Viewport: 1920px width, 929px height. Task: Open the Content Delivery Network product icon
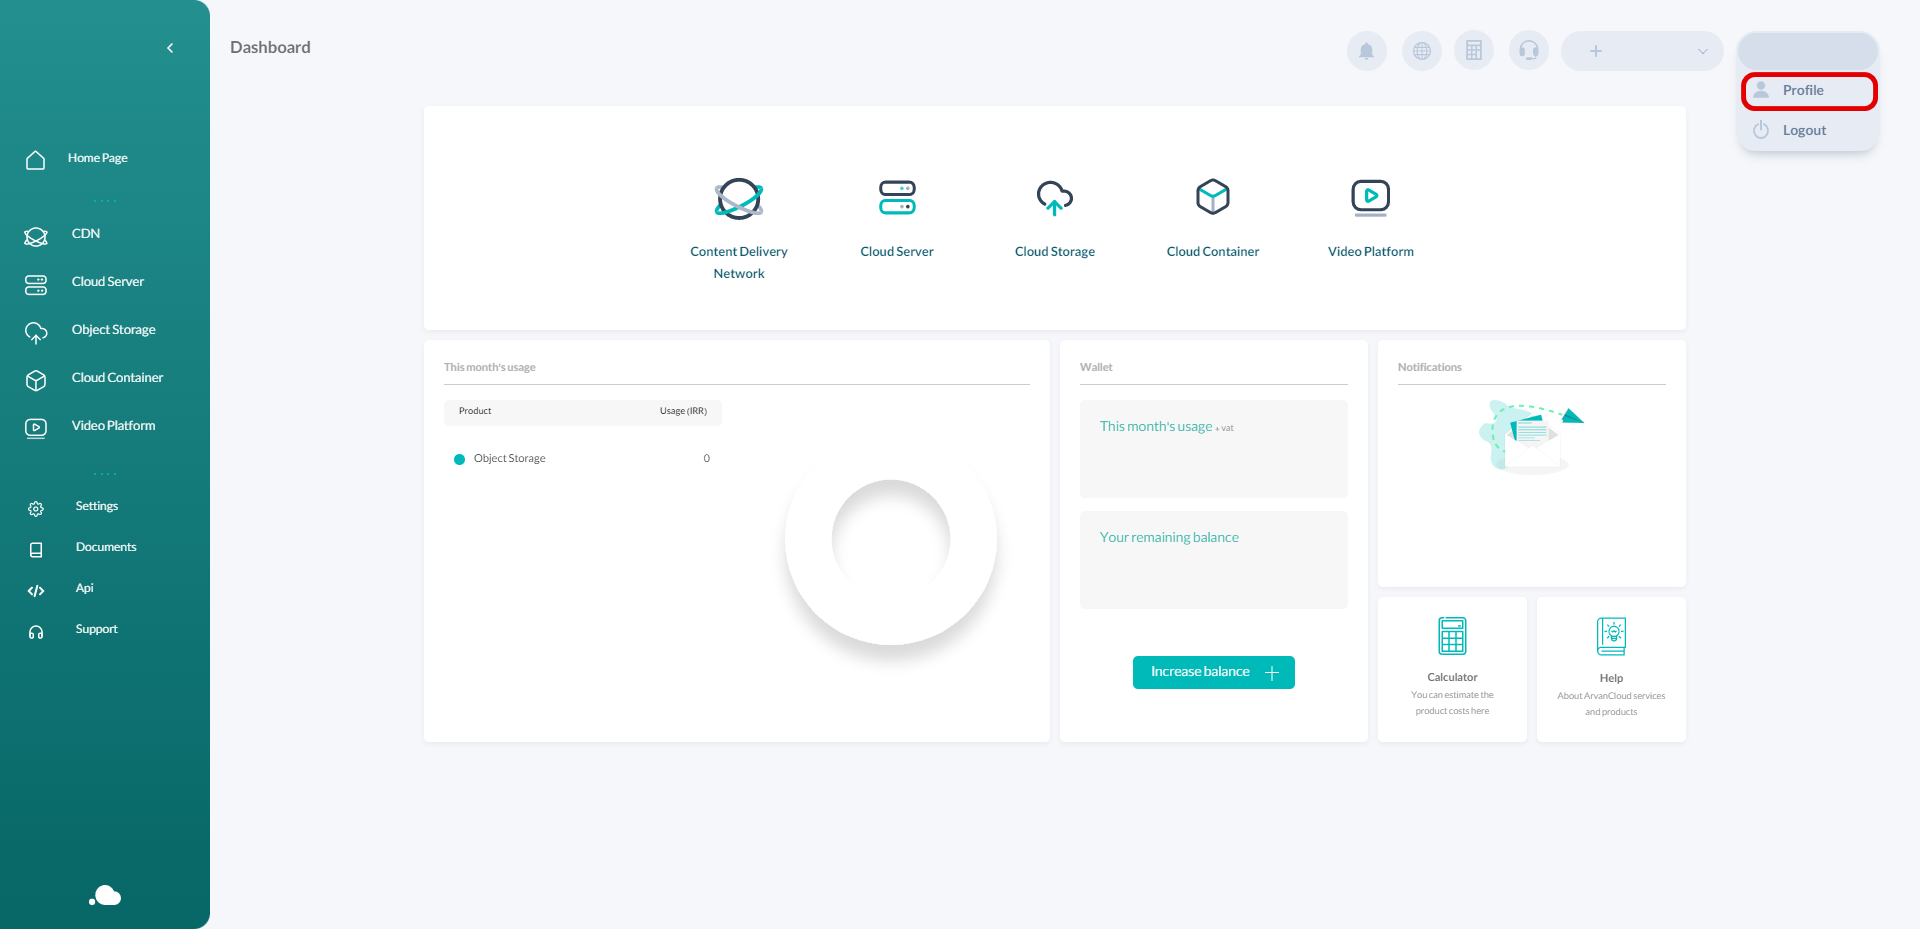point(739,199)
